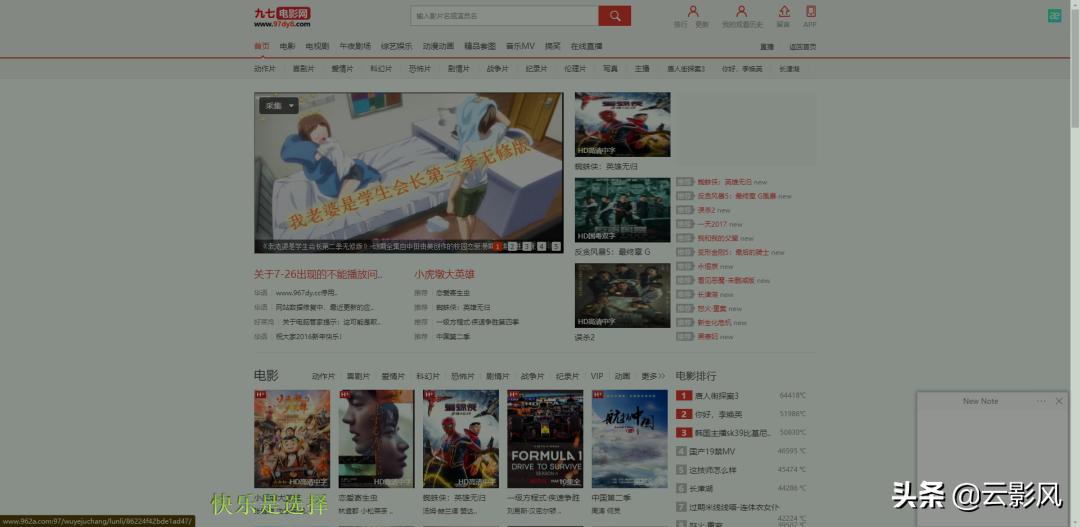
Task: Open the first cartoon poster in movies section
Action: click(292, 439)
